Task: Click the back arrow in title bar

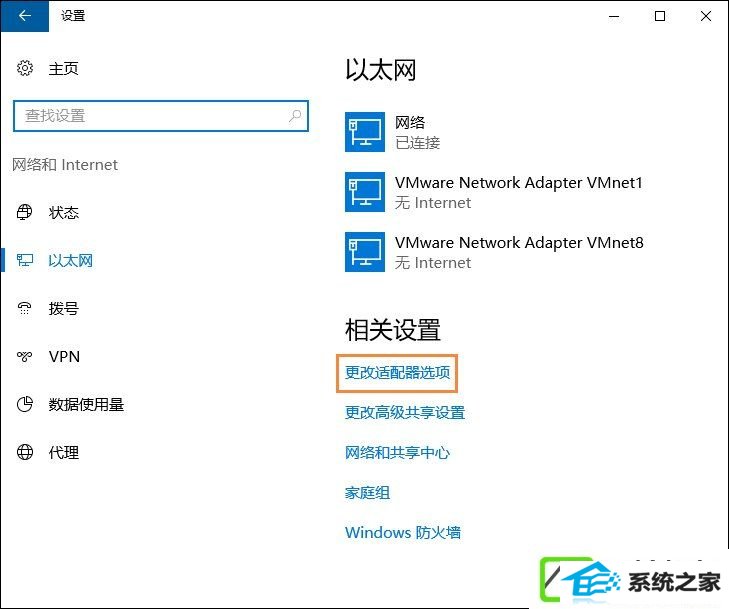Action: click(x=25, y=16)
